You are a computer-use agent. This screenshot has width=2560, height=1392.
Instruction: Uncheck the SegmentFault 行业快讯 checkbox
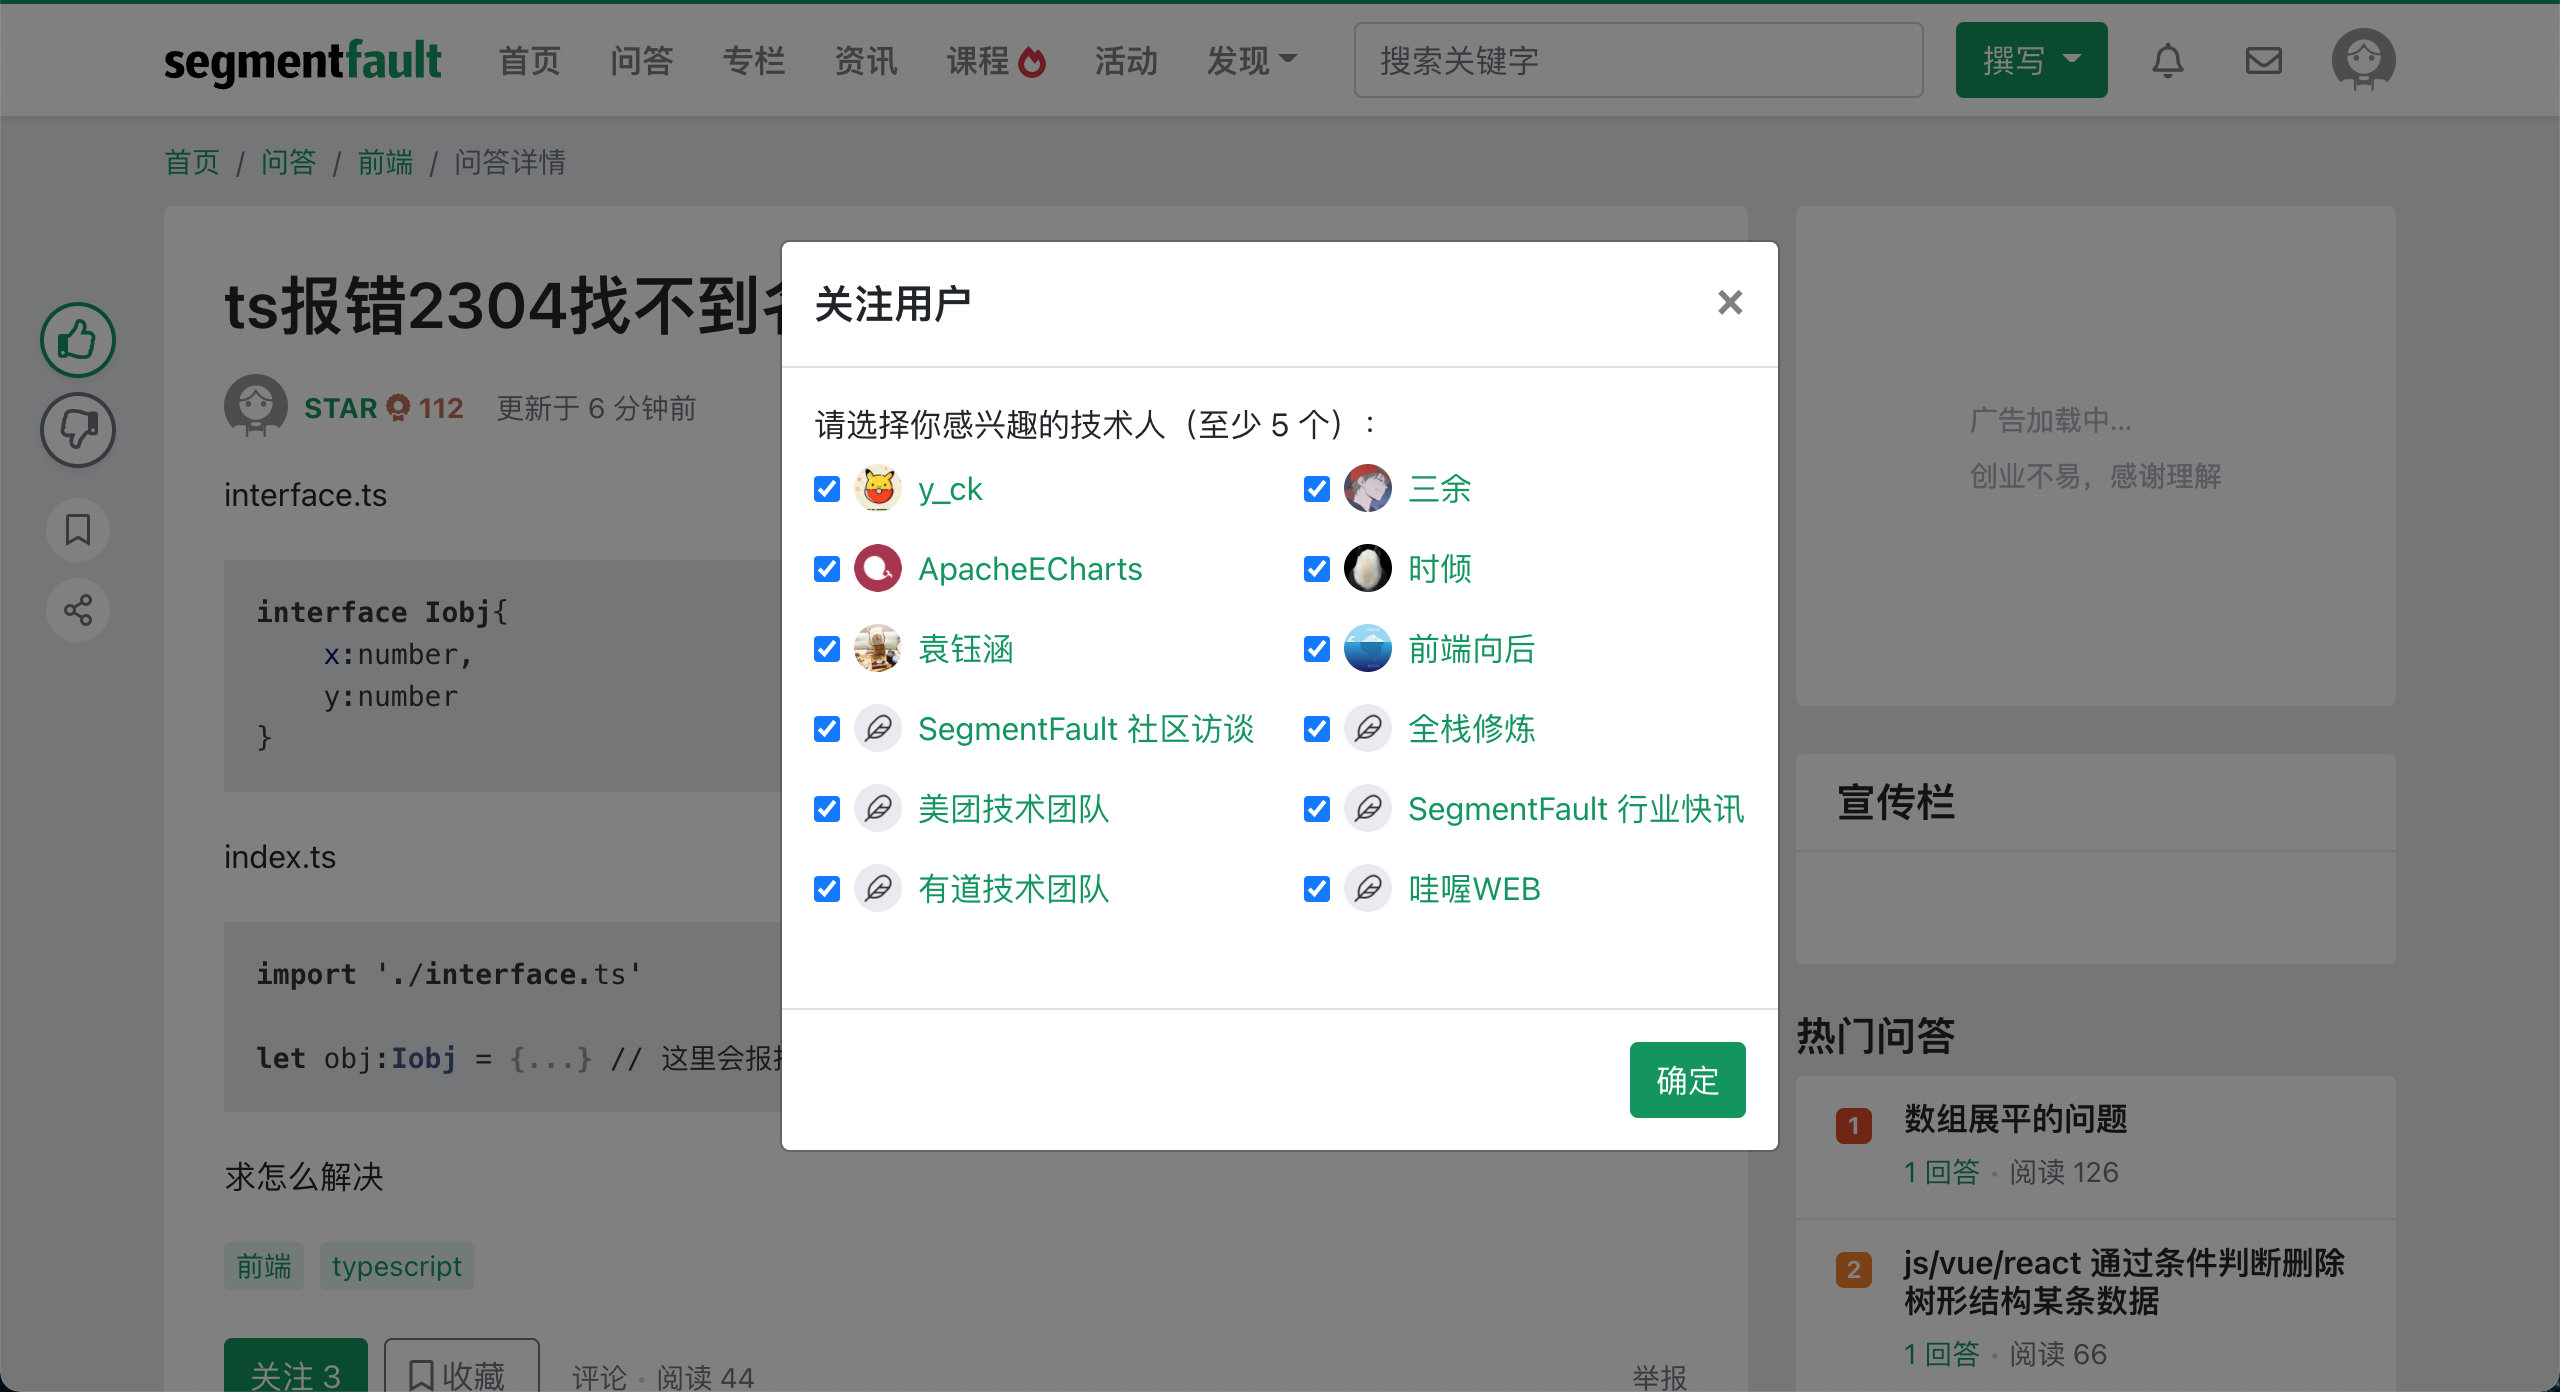point(1317,809)
